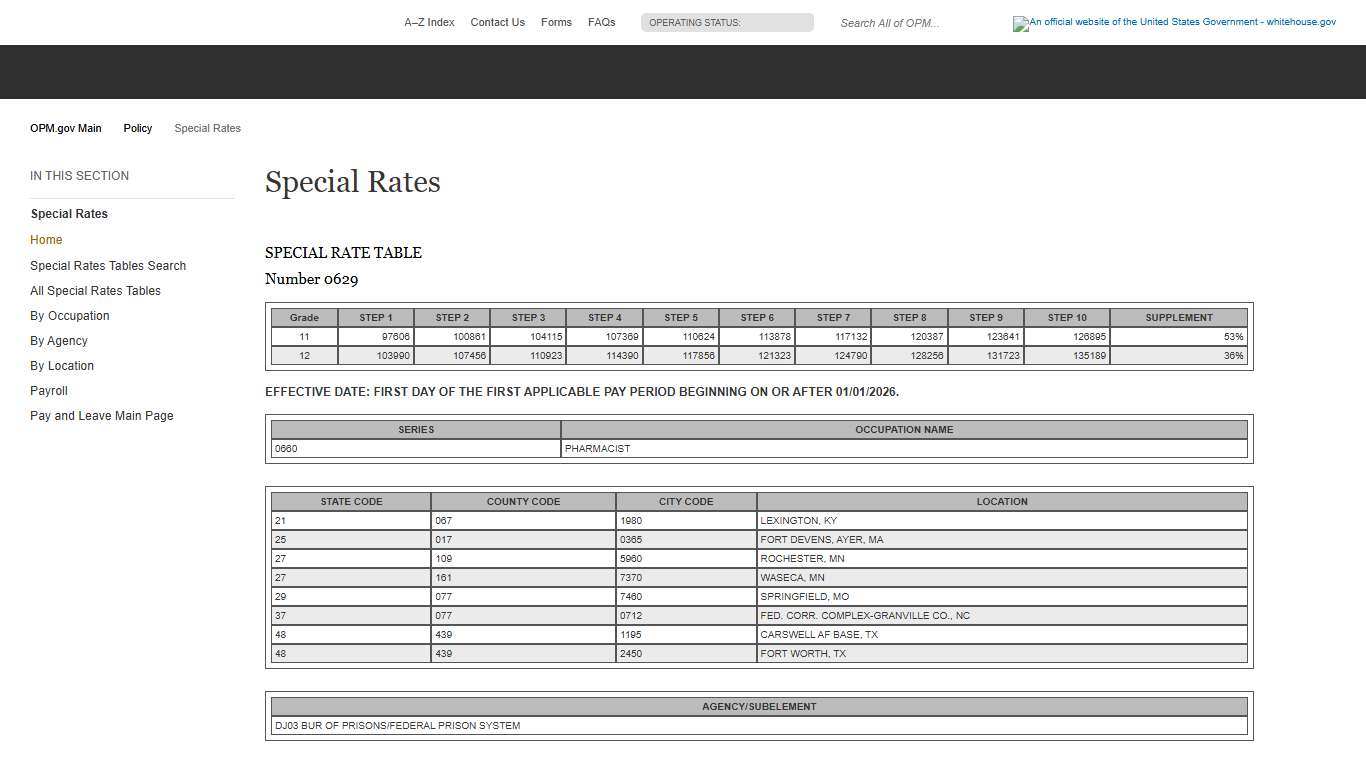Open the Forms page
Image resolution: width=1366 pixels, height=768 pixels.
(x=556, y=22)
